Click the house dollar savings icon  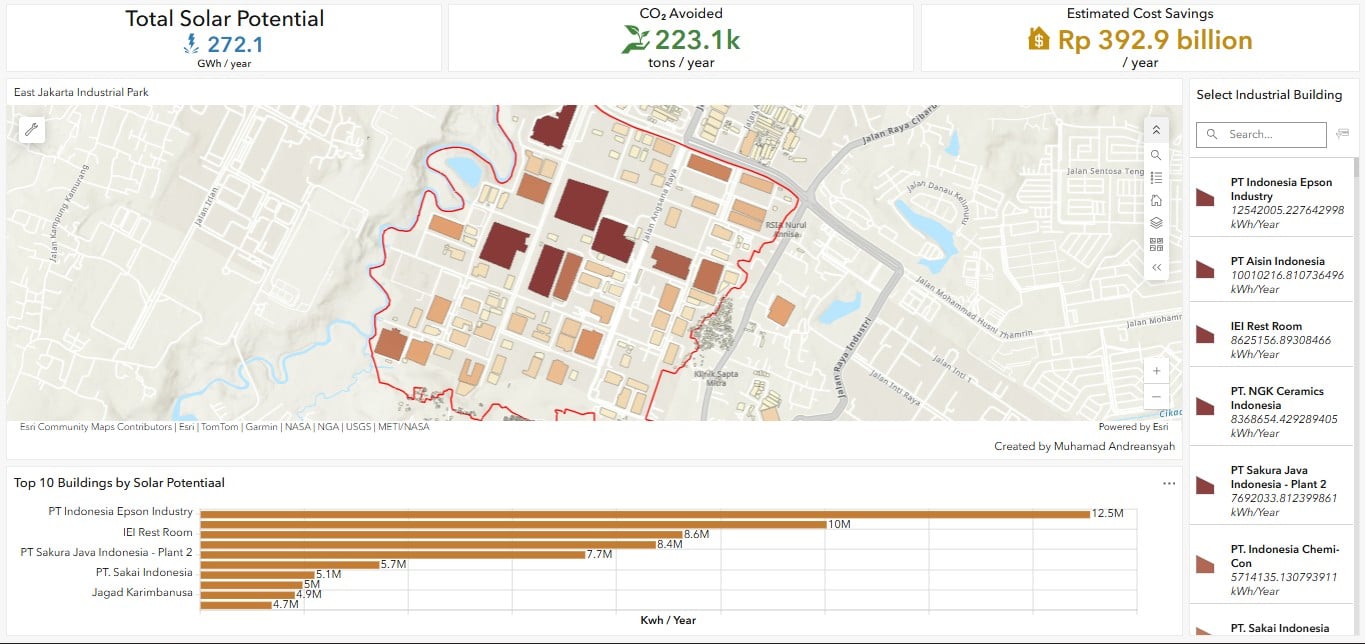point(1039,39)
